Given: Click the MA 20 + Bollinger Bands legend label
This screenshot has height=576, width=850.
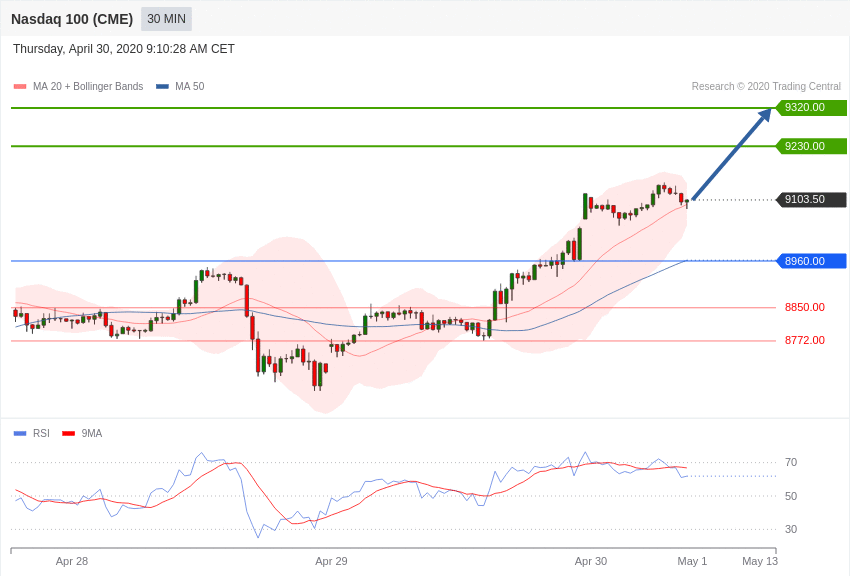Looking at the screenshot, I should (88, 87).
